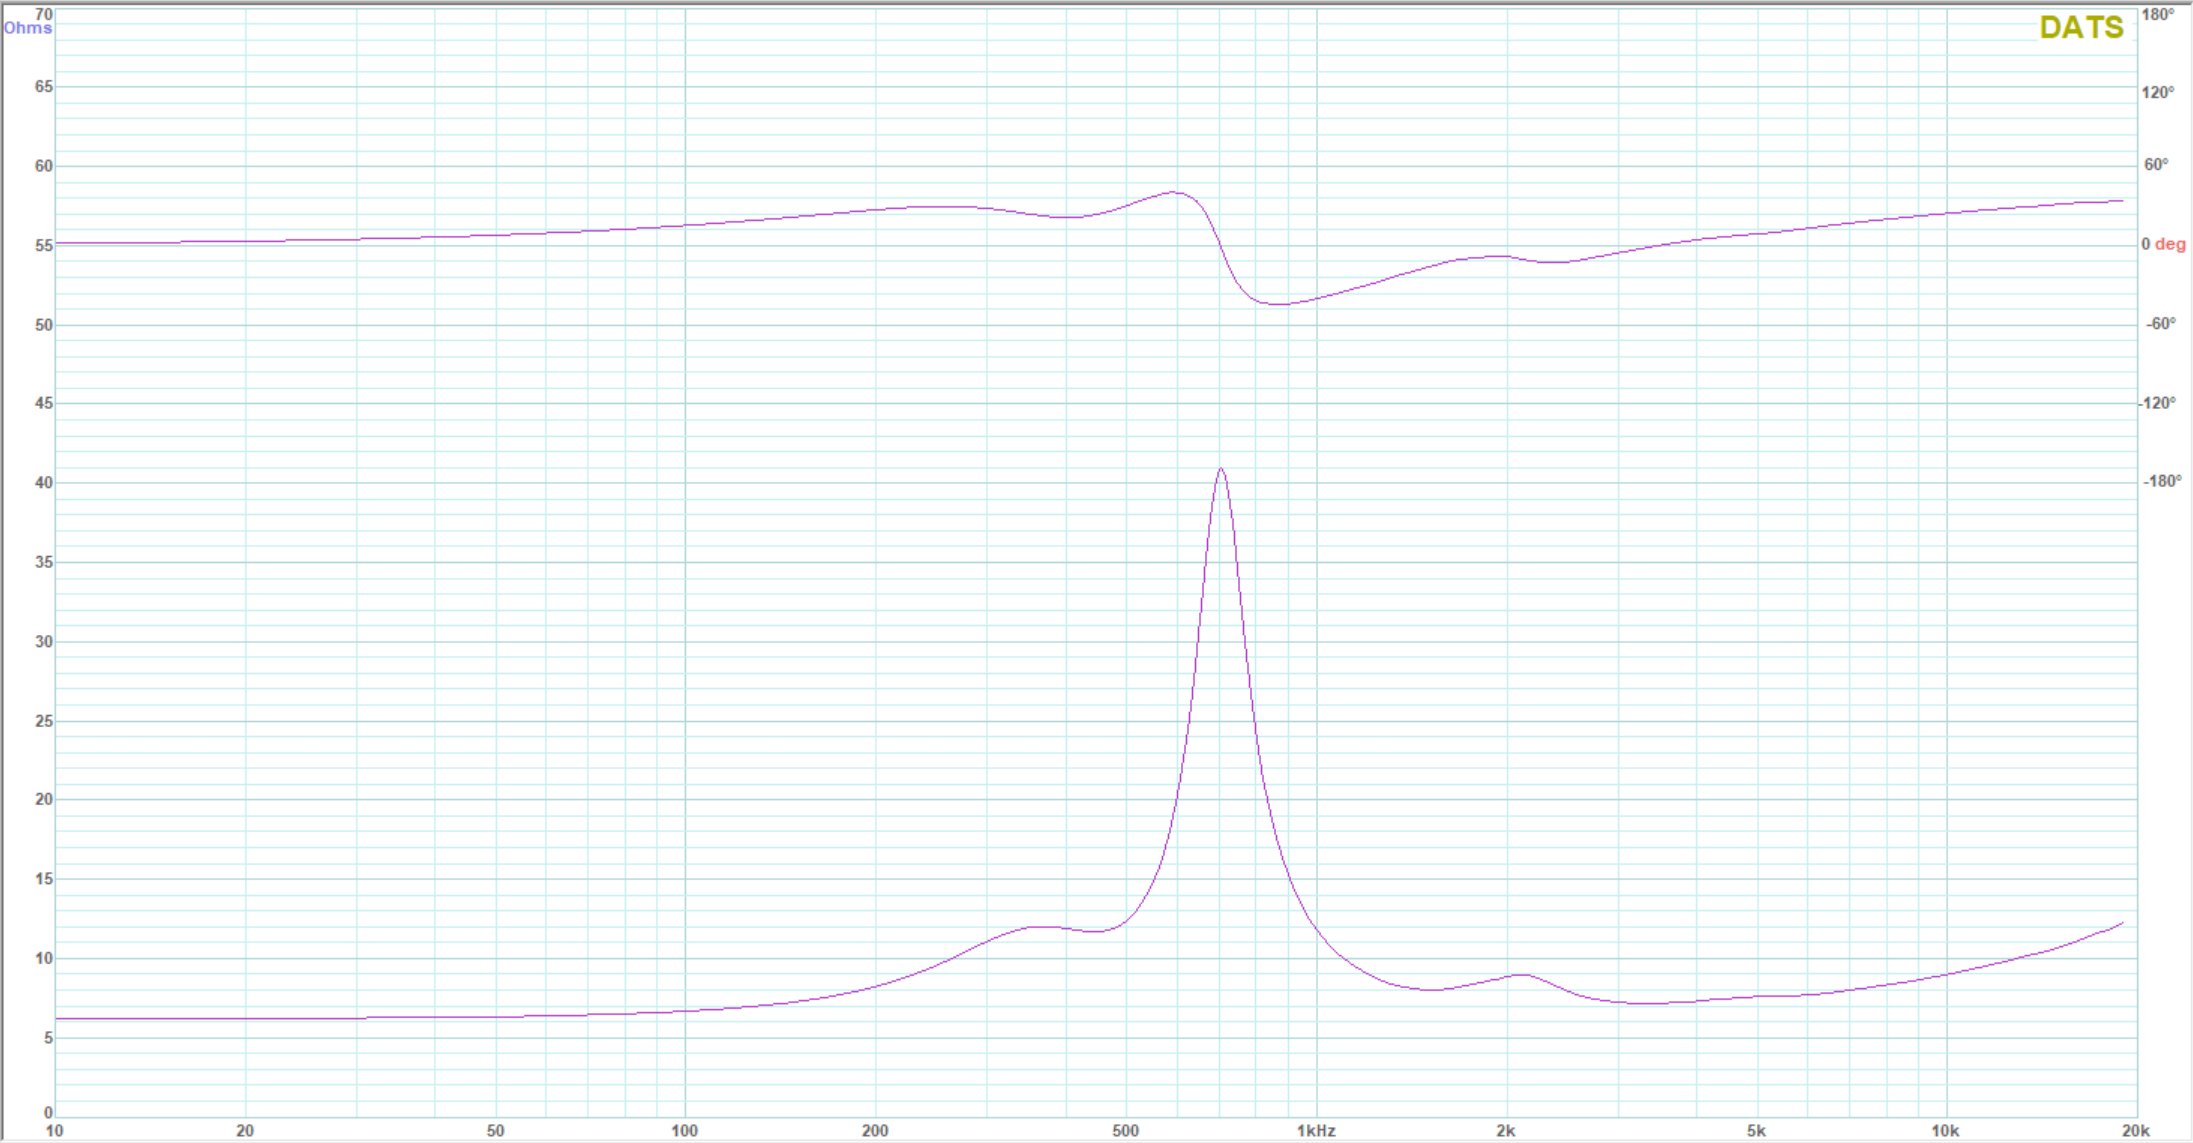Click the -180° phase axis label
Screen dimensions: 2193x1143
(2162, 482)
